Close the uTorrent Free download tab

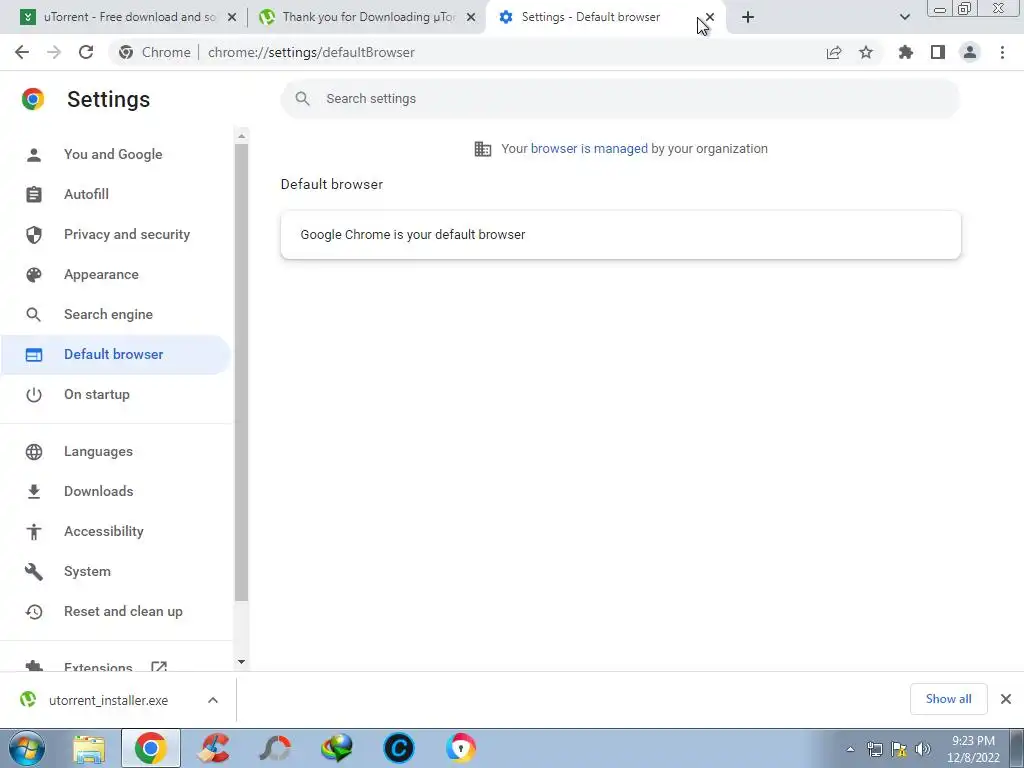232,18
